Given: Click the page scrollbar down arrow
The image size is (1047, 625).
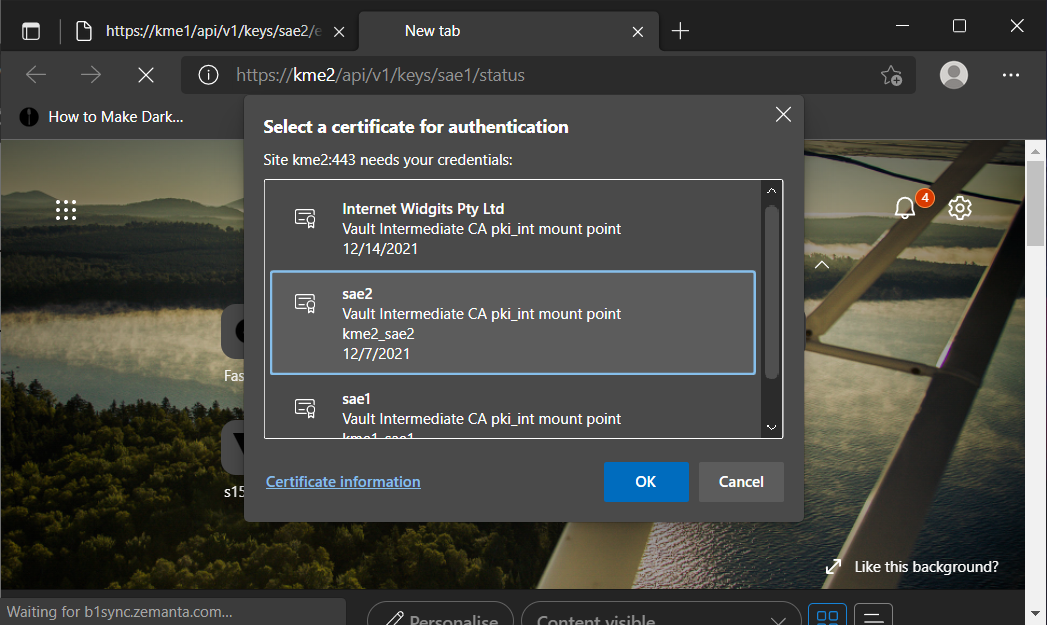Looking at the screenshot, I should [x=1036, y=613].
